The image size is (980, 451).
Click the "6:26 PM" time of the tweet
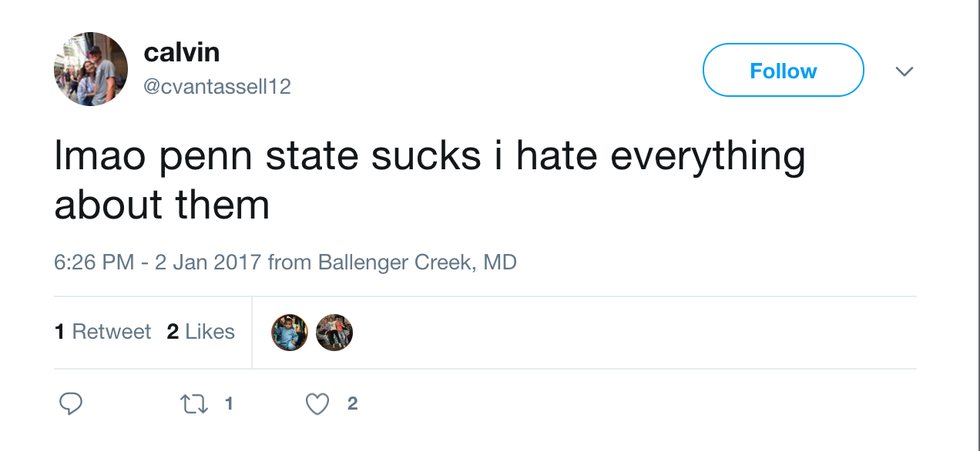(x=93, y=263)
